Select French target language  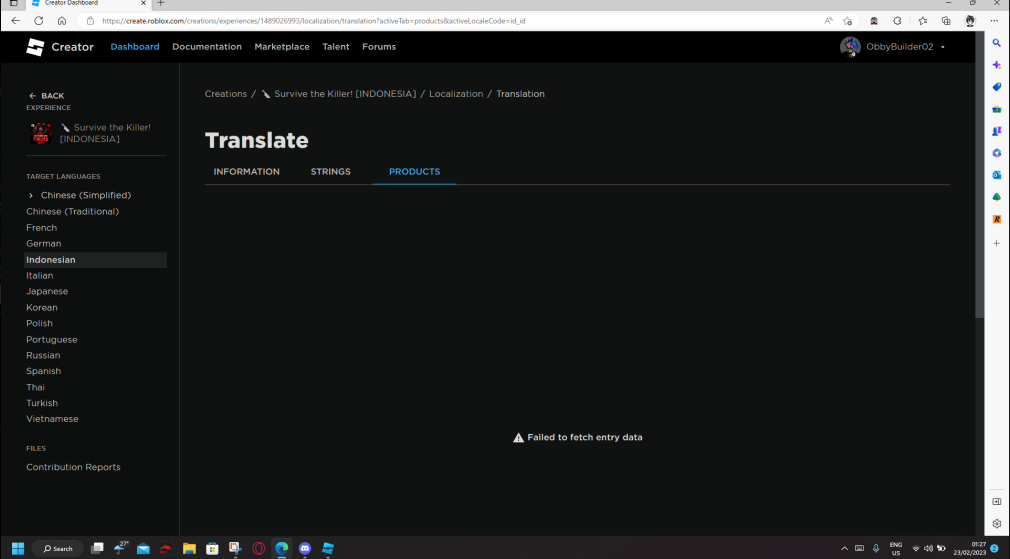(x=41, y=228)
